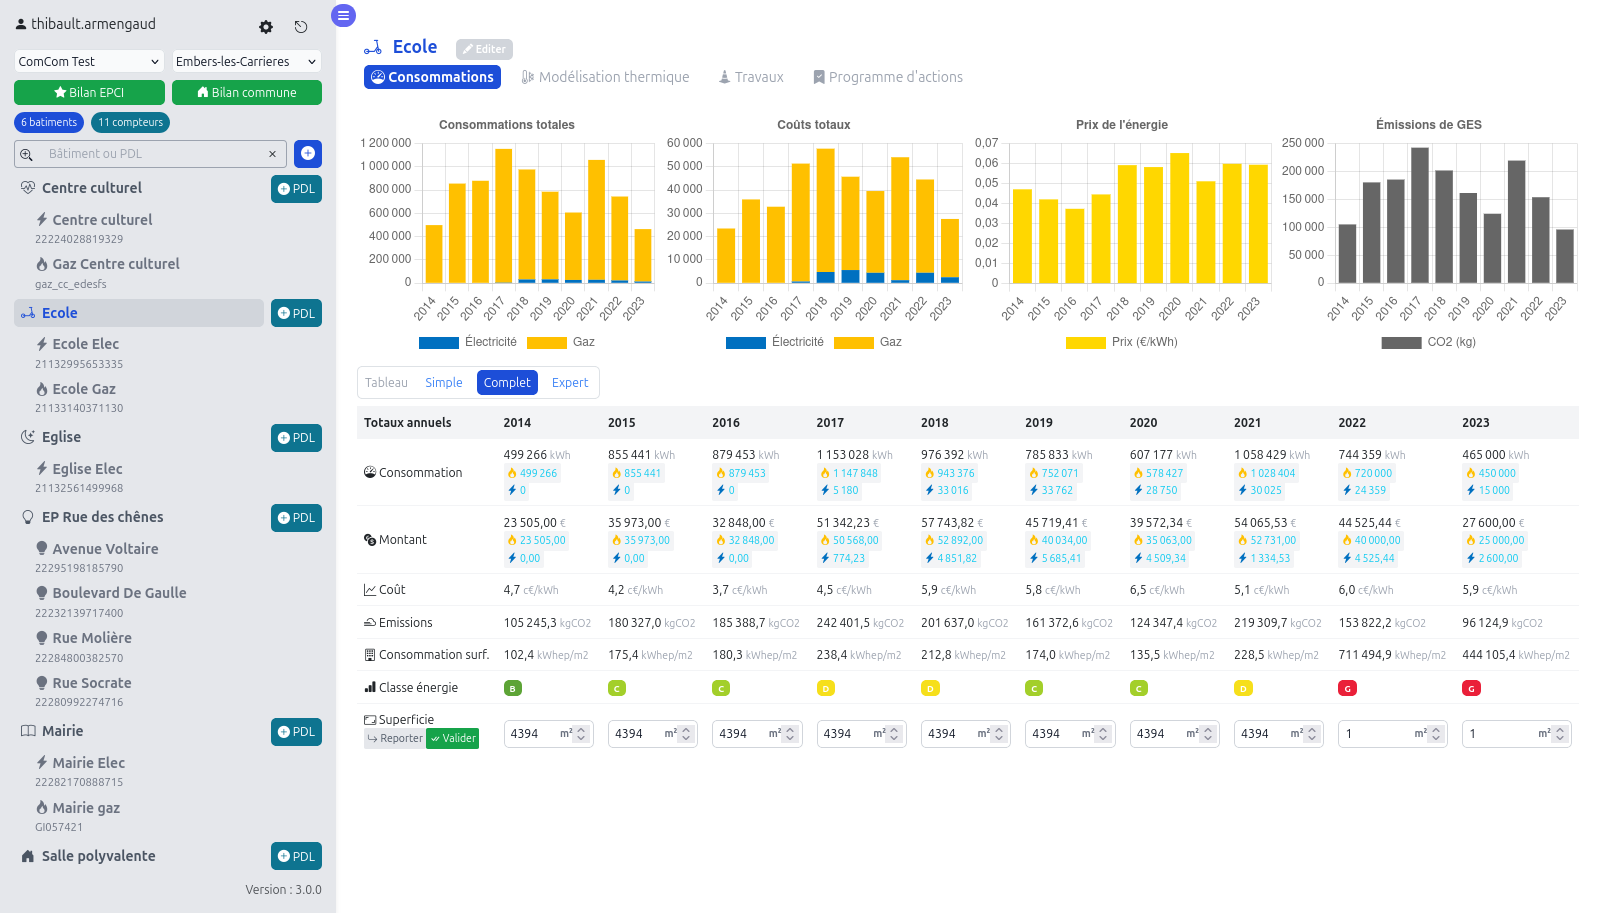
Task: Open the Embers-les-Carrieres commune dropdown
Action: (246, 61)
